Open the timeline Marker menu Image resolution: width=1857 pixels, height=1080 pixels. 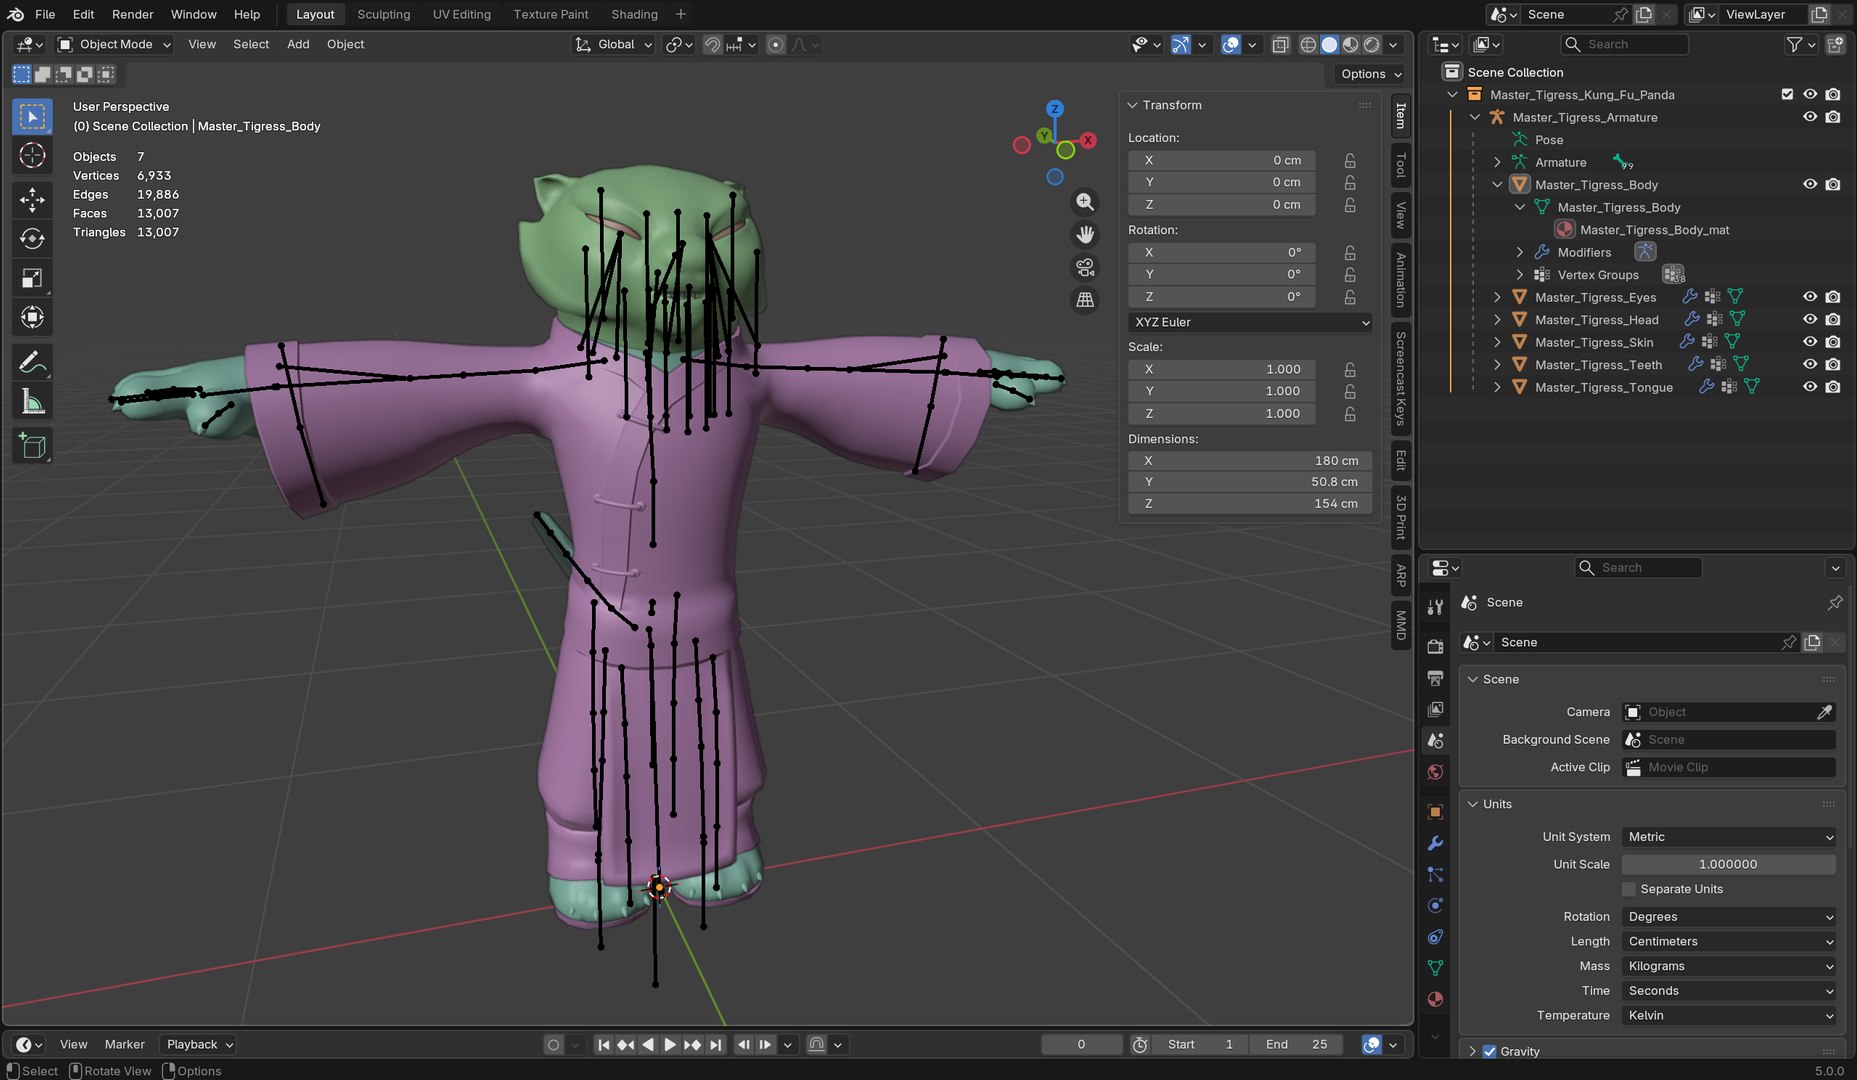[125, 1044]
